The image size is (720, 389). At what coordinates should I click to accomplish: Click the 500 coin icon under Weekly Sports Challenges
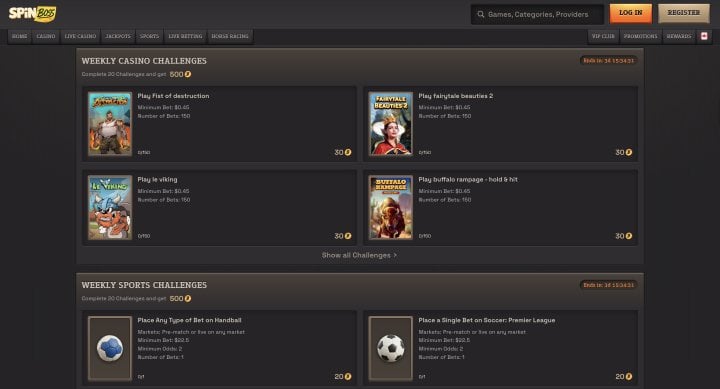click(188, 299)
